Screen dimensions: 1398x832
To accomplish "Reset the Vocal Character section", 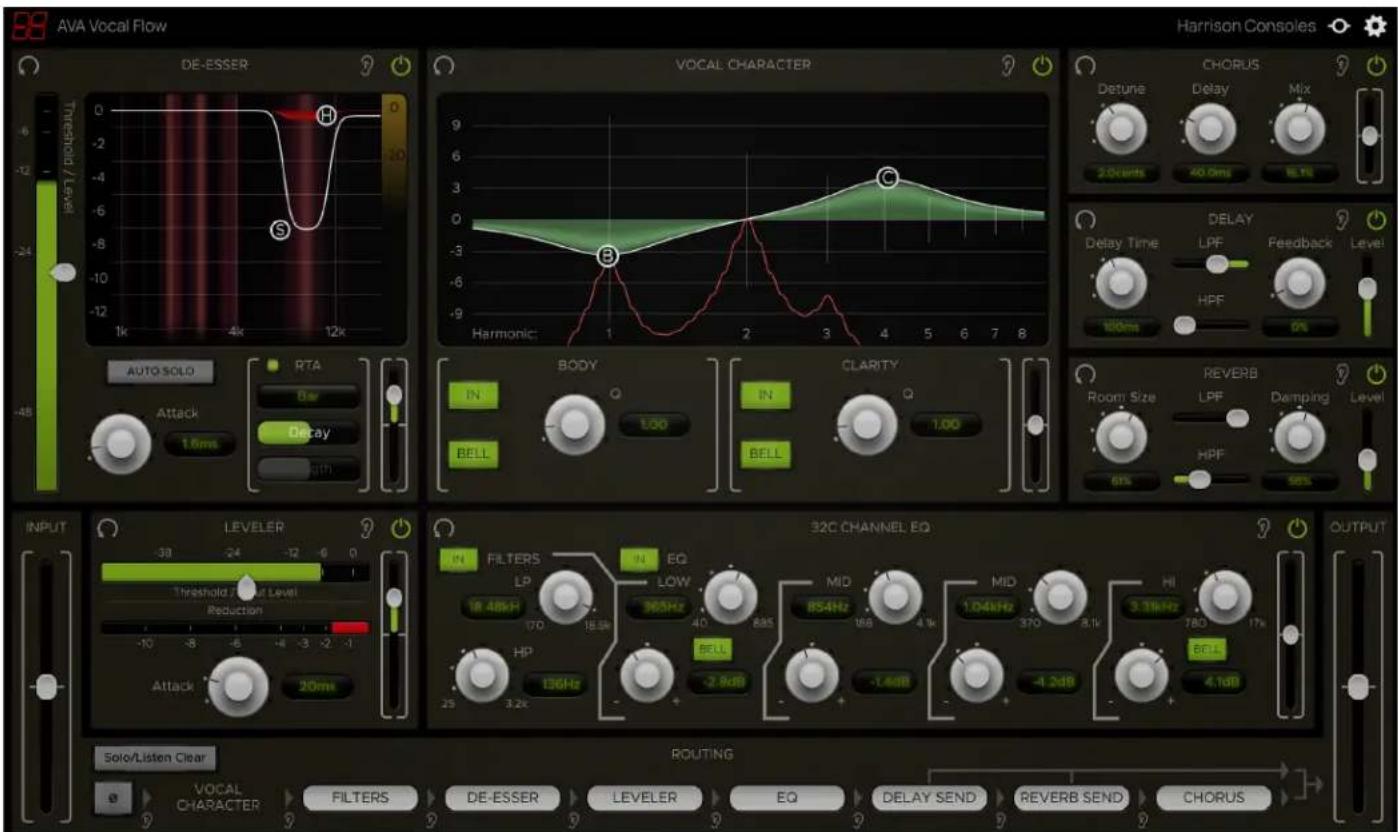I will click(x=444, y=66).
